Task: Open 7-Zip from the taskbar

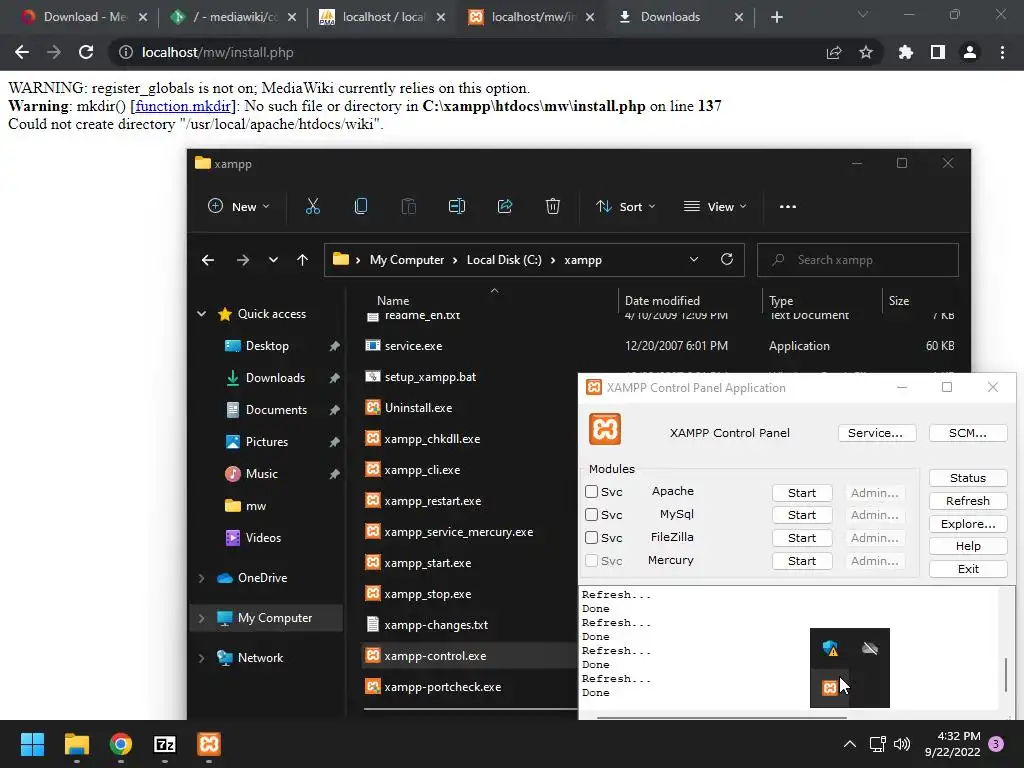Action: pos(165,744)
